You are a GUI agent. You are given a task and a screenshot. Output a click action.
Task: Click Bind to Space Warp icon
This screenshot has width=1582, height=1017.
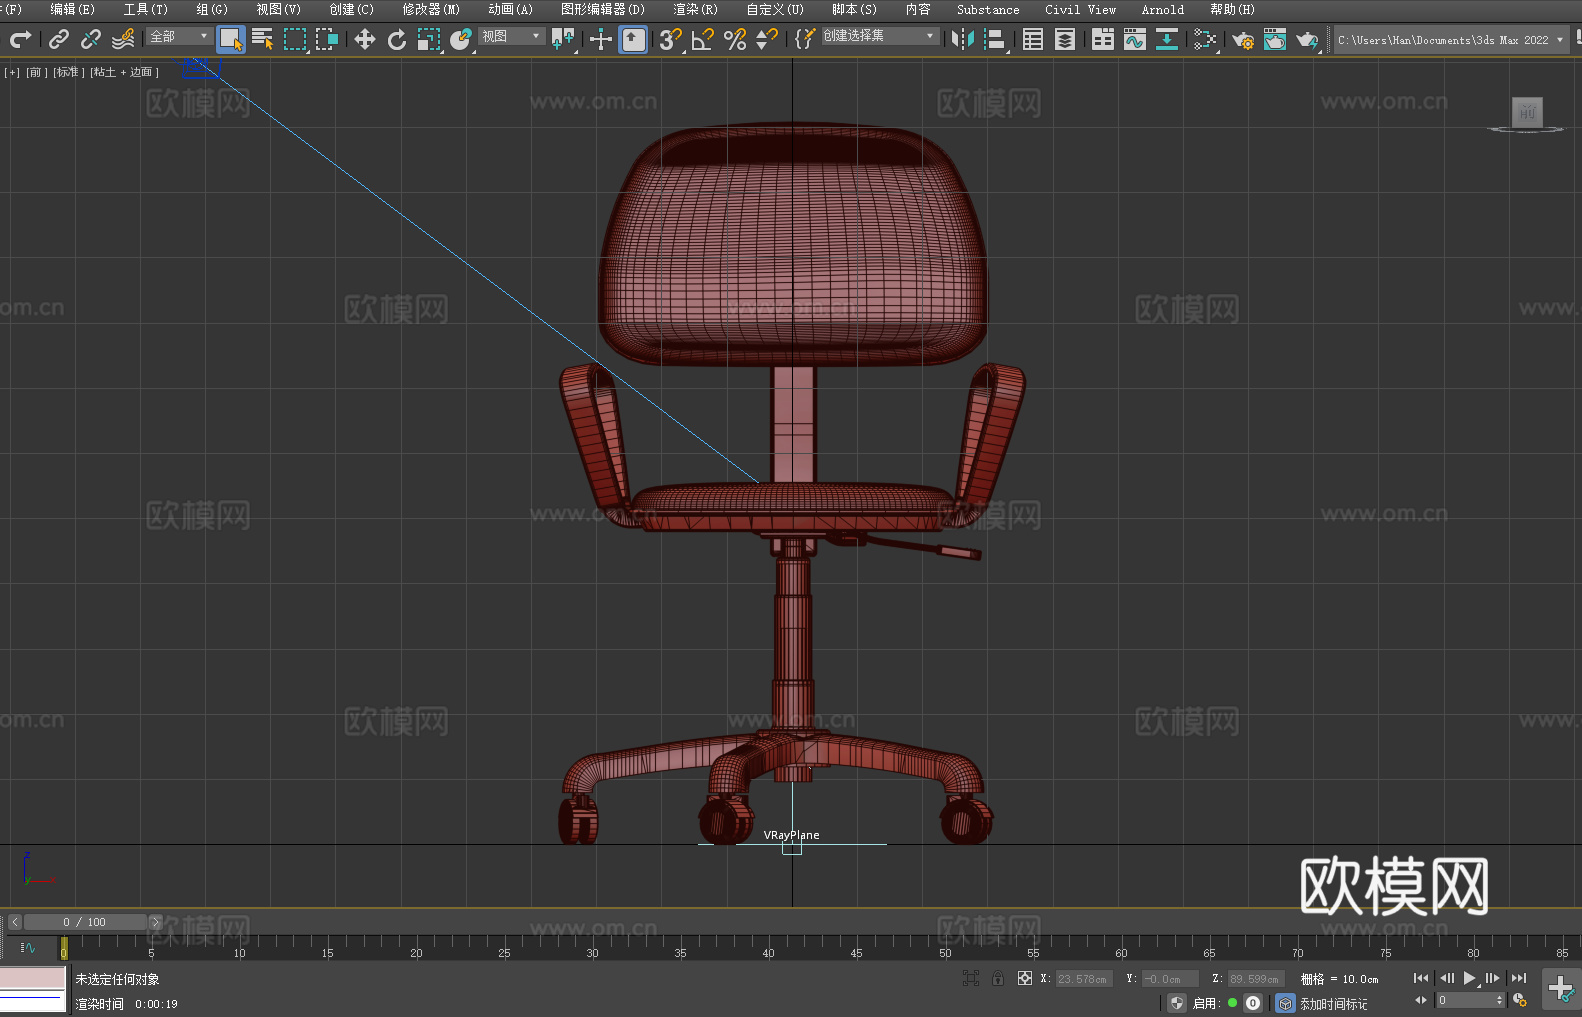123,39
